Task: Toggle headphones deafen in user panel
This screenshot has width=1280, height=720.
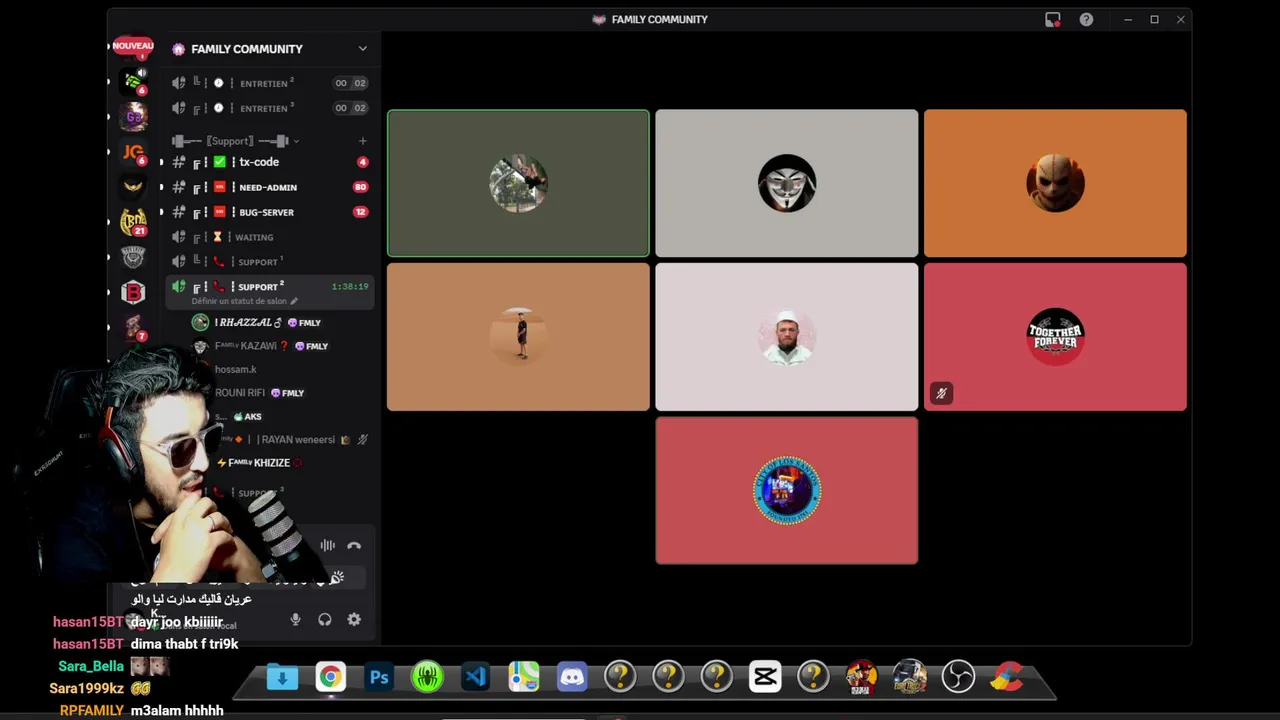Action: coord(325,620)
